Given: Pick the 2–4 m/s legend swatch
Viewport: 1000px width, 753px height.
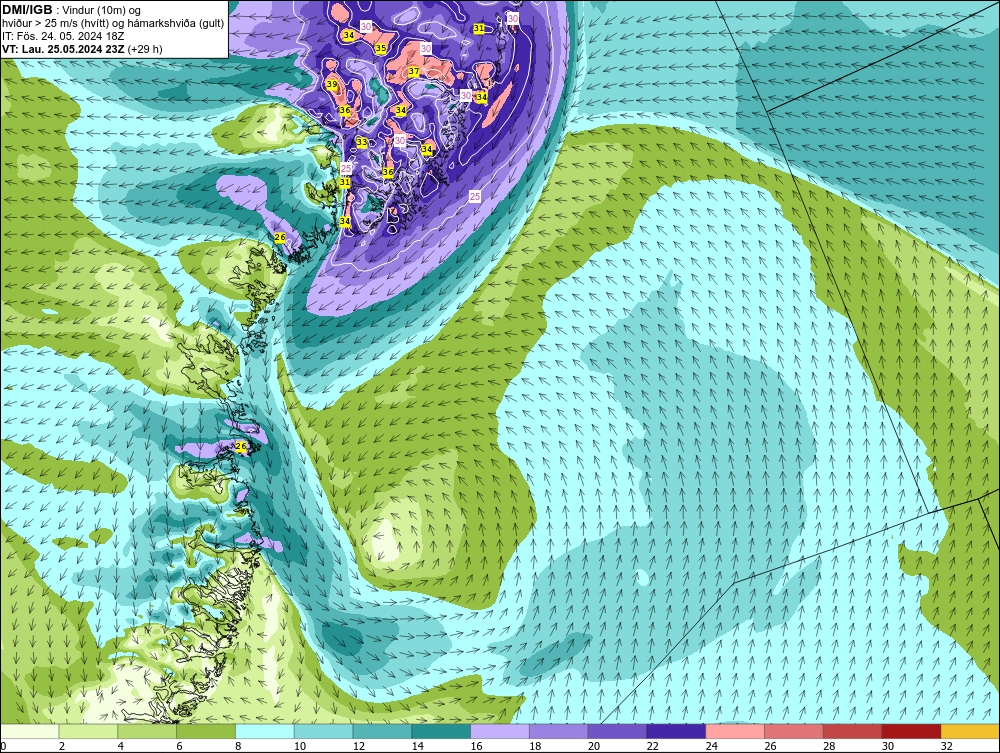Looking at the screenshot, I should point(88,731).
